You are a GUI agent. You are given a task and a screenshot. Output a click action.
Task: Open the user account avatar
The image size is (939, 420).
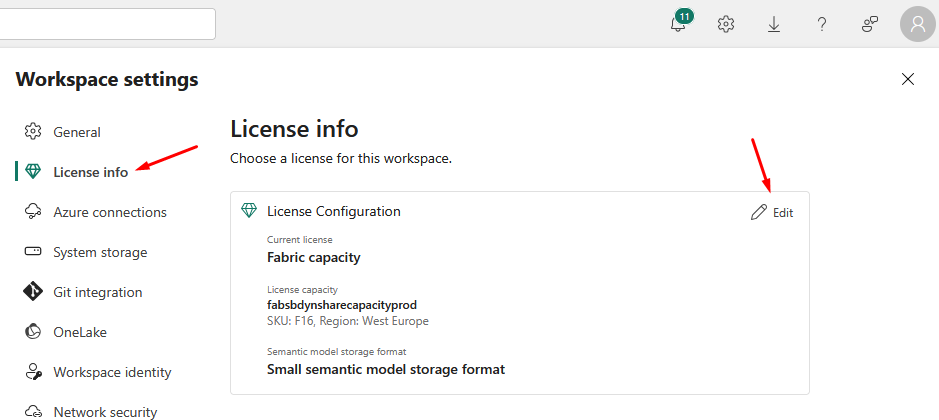(917, 24)
